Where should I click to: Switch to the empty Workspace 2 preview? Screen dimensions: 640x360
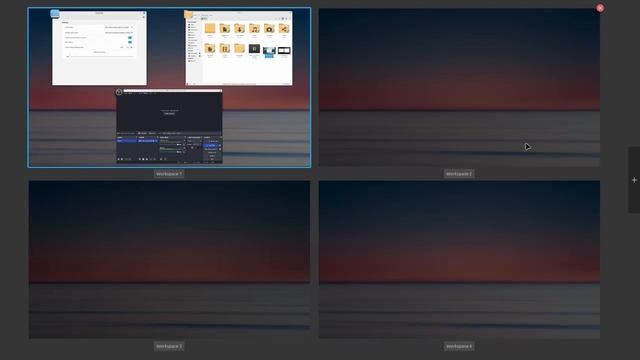point(459,87)
